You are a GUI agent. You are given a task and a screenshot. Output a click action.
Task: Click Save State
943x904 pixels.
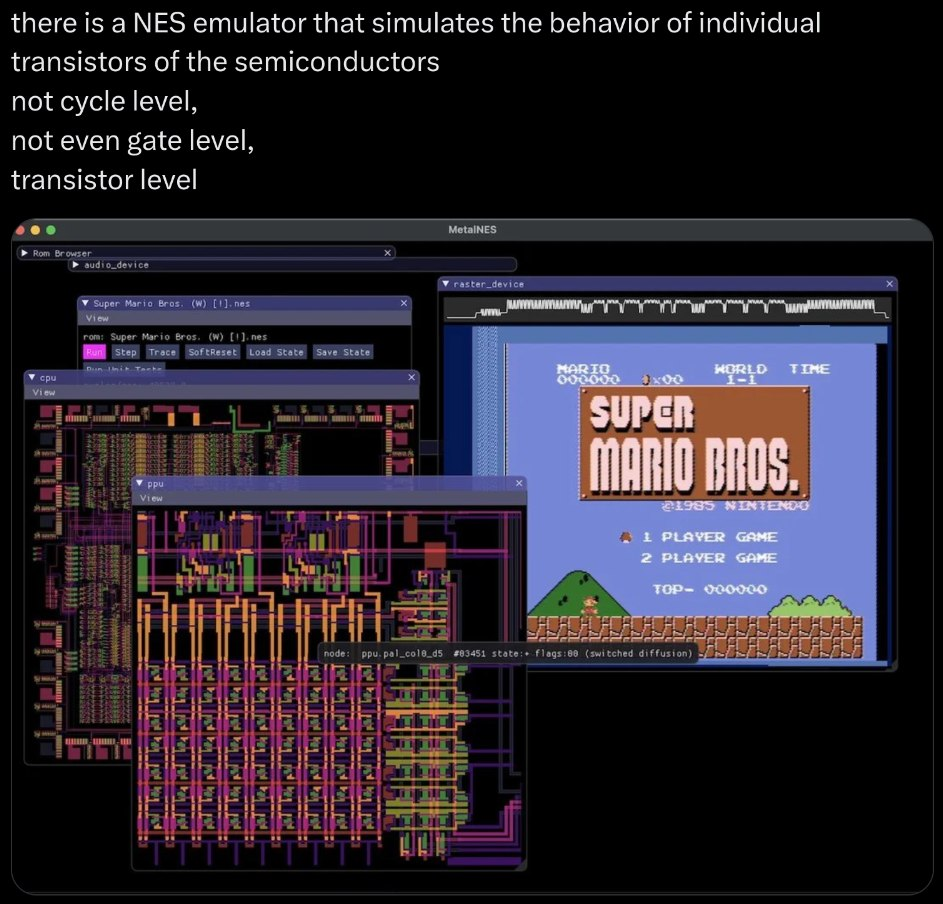pyautogui.click(x=342, y=352)
